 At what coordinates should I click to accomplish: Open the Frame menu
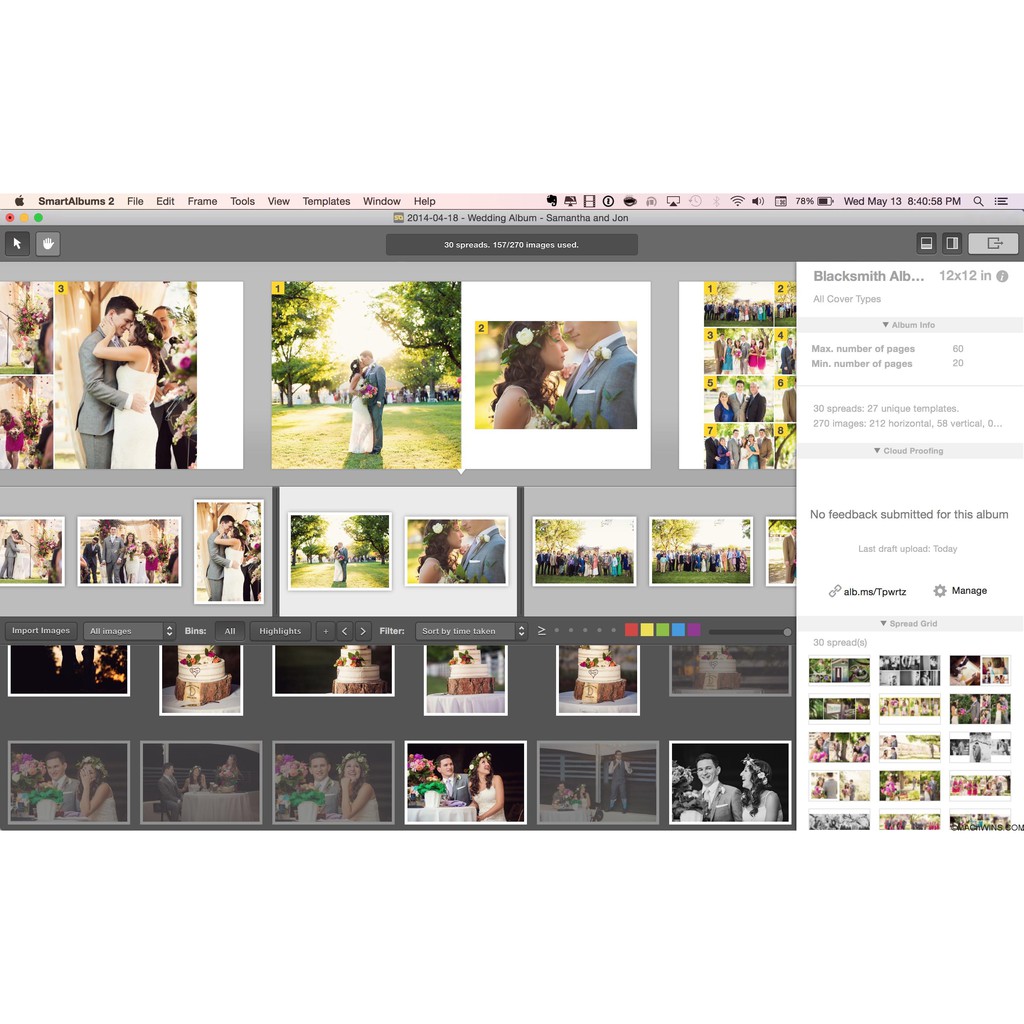202,201
